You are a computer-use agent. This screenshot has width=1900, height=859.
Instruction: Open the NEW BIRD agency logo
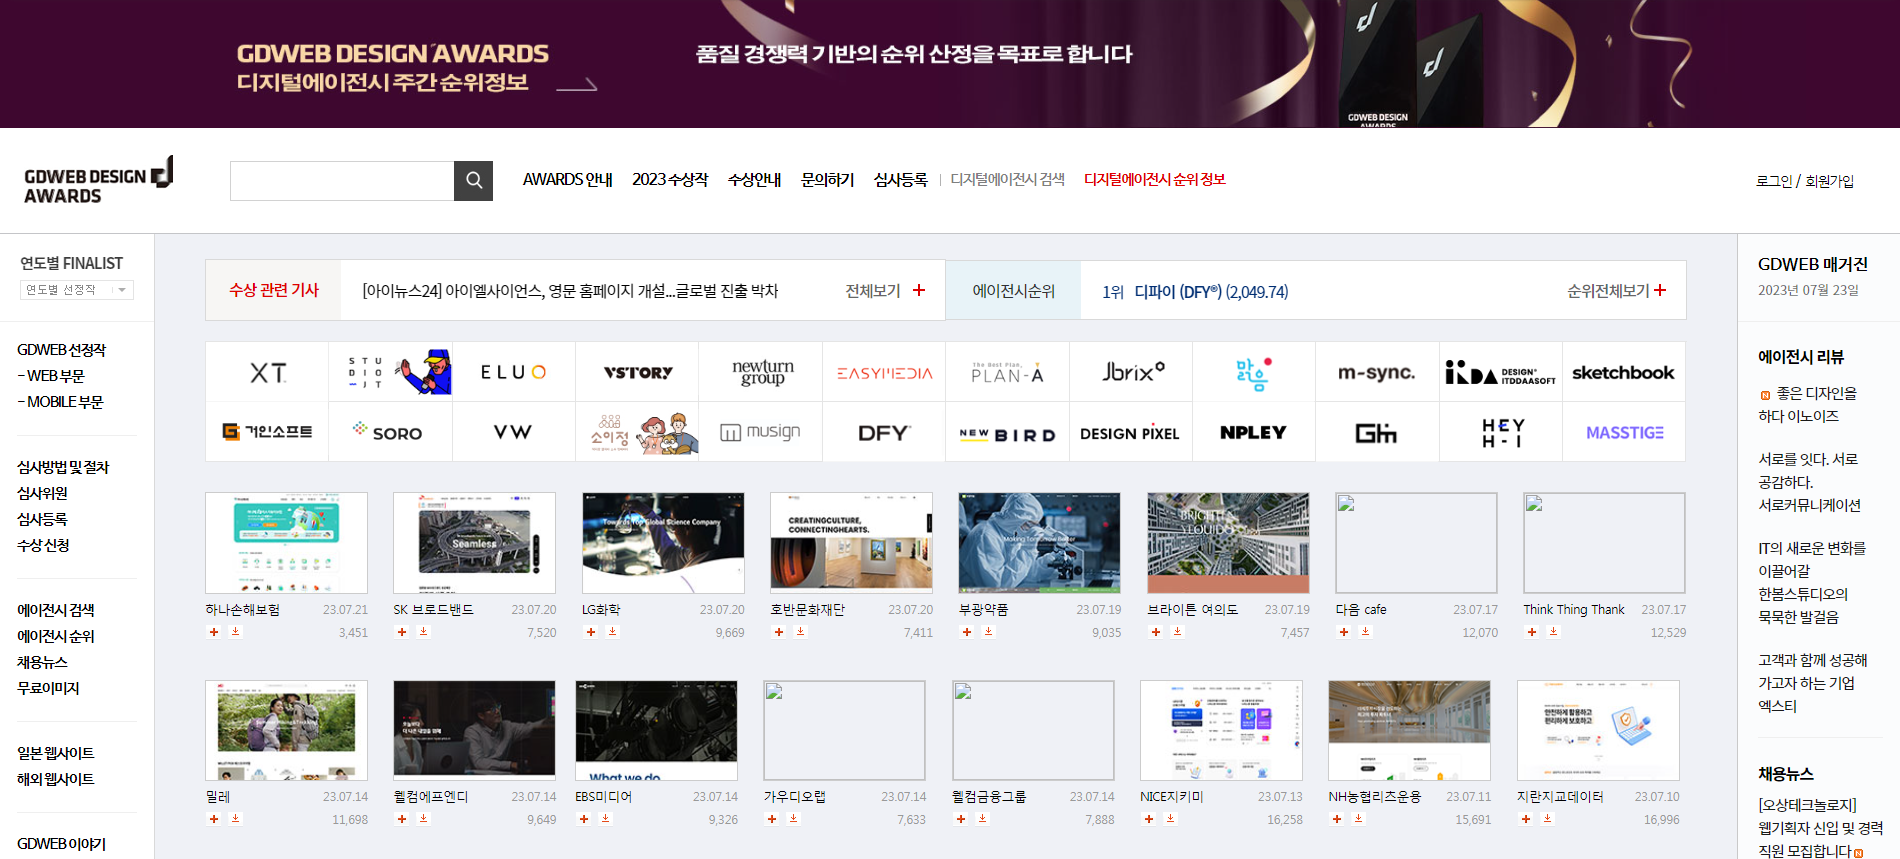(x=1007, y=433)
